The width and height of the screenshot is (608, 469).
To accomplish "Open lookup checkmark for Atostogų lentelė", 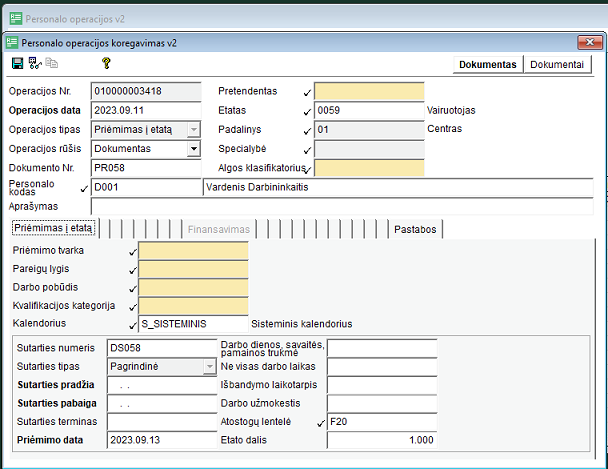I will point(321,422).
